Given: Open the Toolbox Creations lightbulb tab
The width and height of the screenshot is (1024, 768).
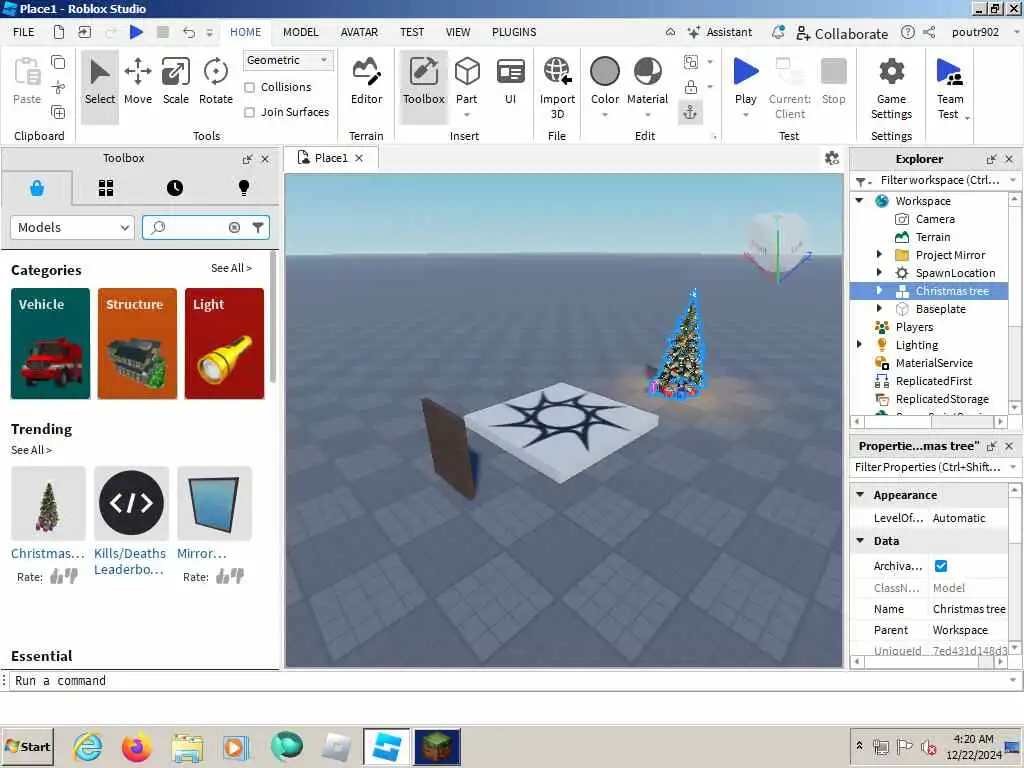Looking at the screenshot, I should click(244, 188).
